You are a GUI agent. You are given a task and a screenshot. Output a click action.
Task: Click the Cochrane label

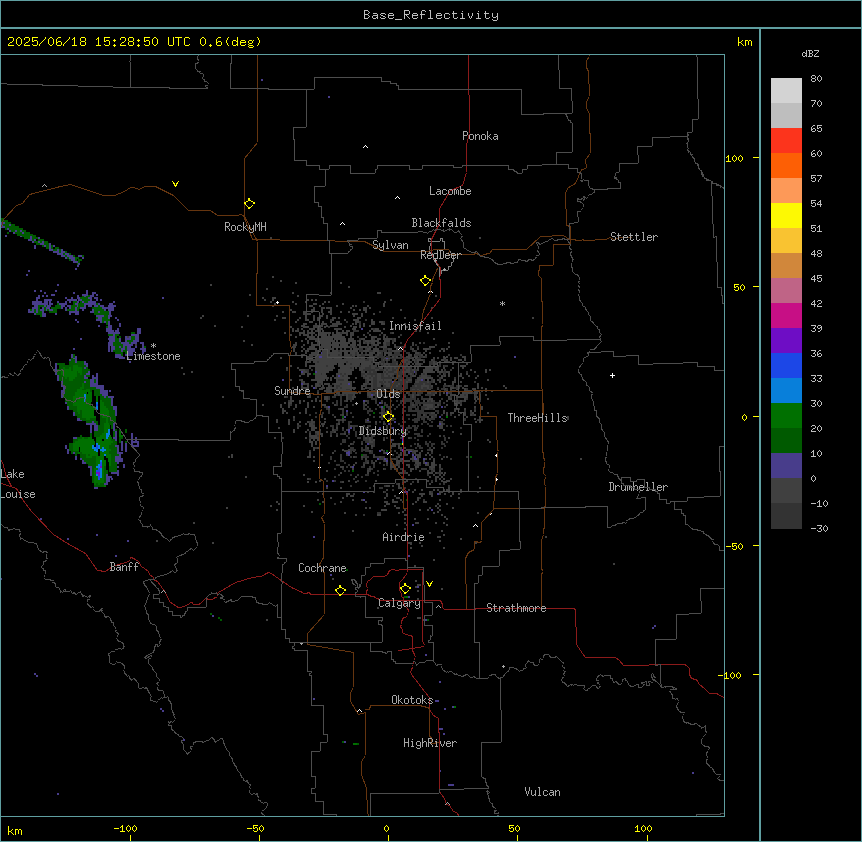322,568
